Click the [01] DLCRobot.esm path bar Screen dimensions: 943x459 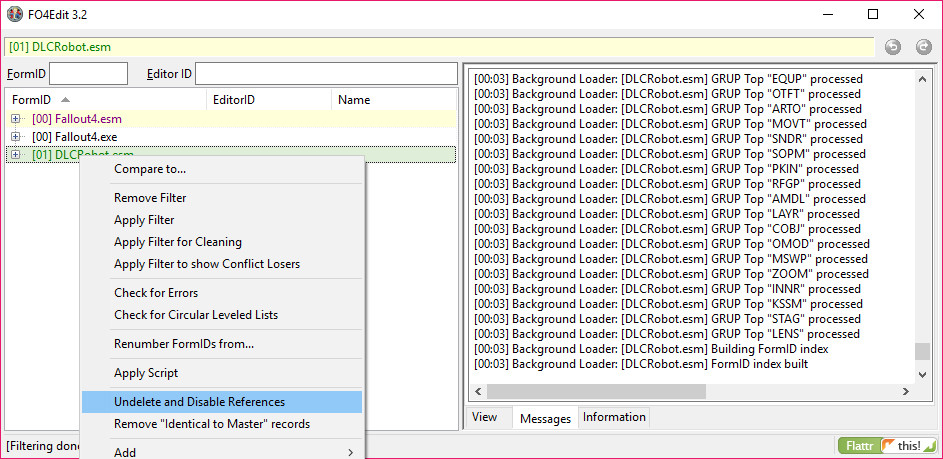439,47
